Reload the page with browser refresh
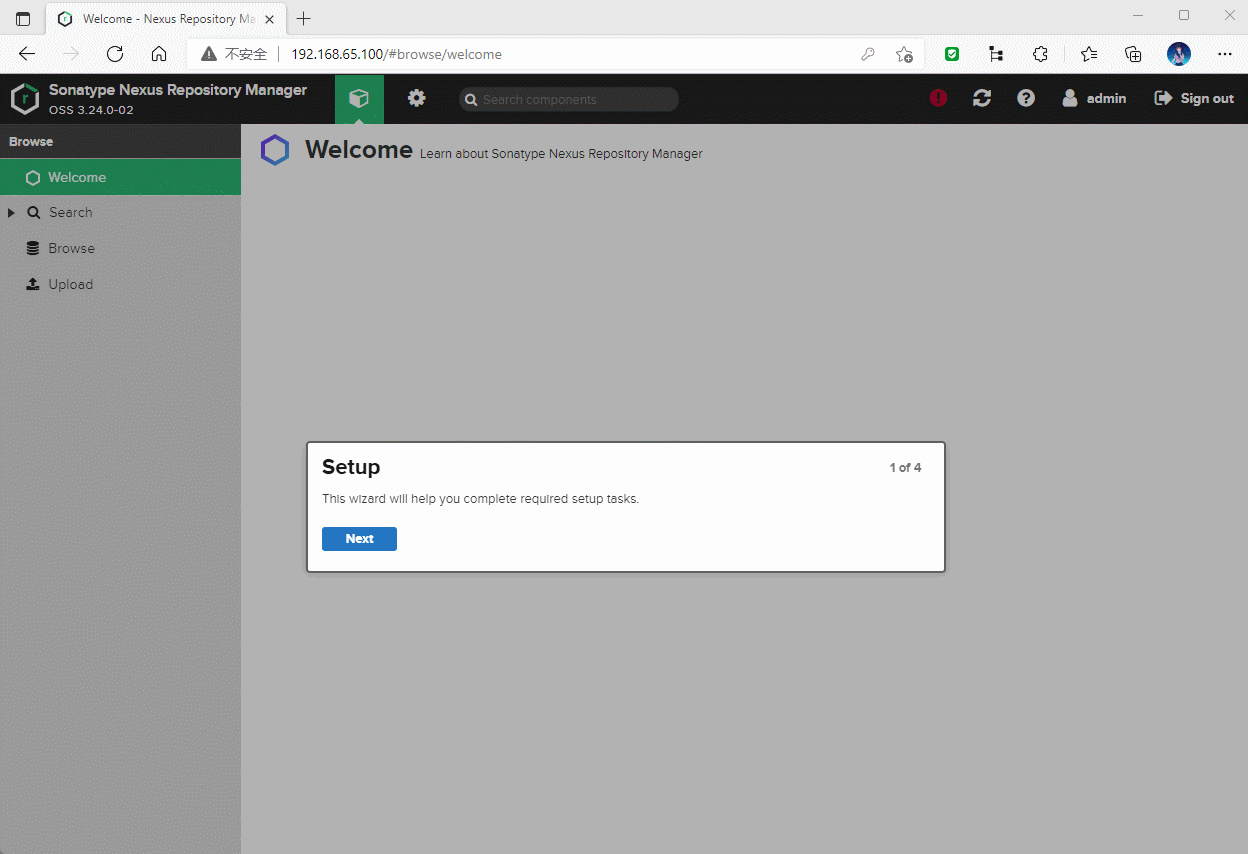This screenshot has width=1248, height=854. pos(115,54)
